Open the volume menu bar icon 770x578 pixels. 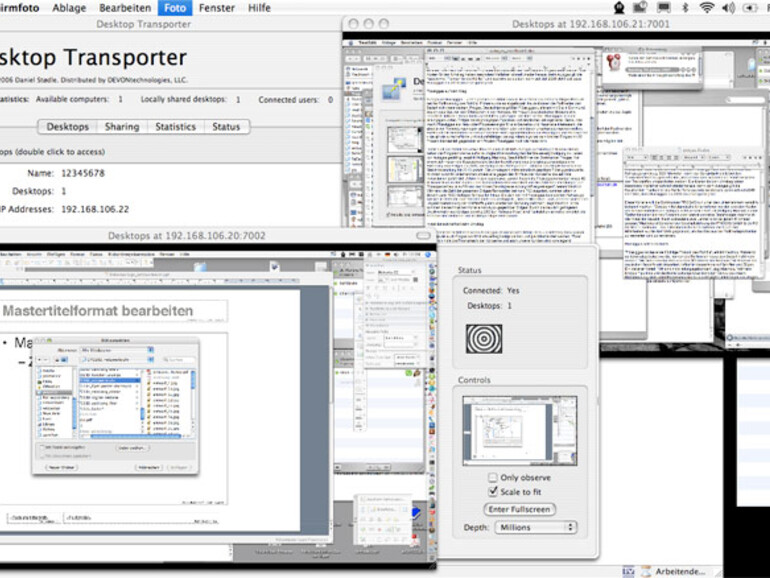(x=728, y=7)
